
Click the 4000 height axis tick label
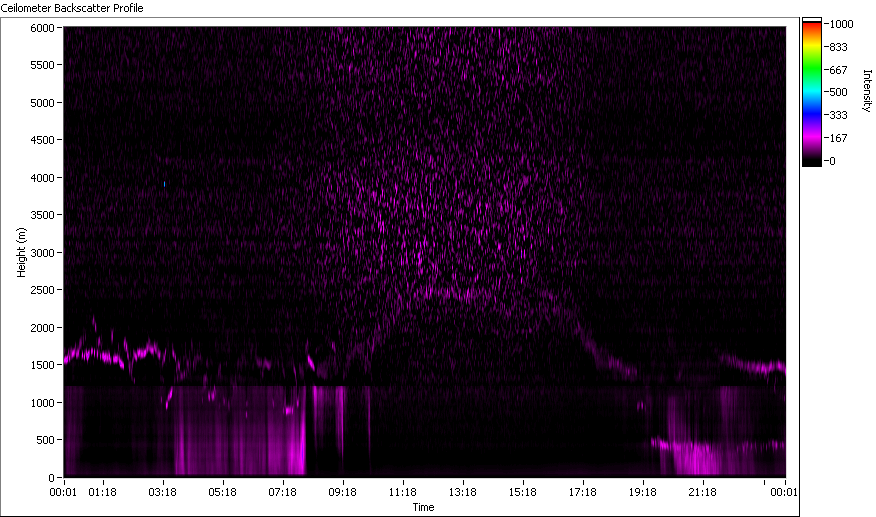click(42, 178)
